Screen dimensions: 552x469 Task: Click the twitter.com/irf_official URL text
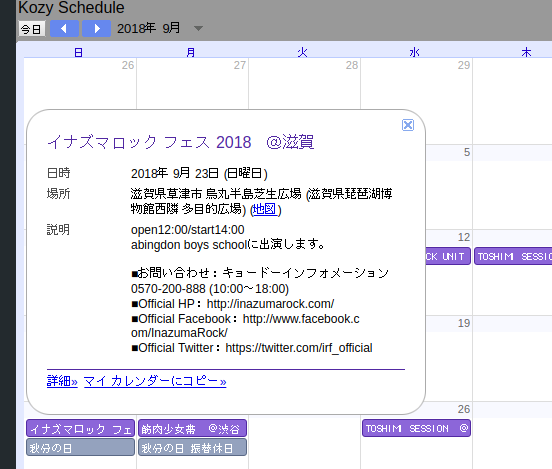(x=299, y=348)
